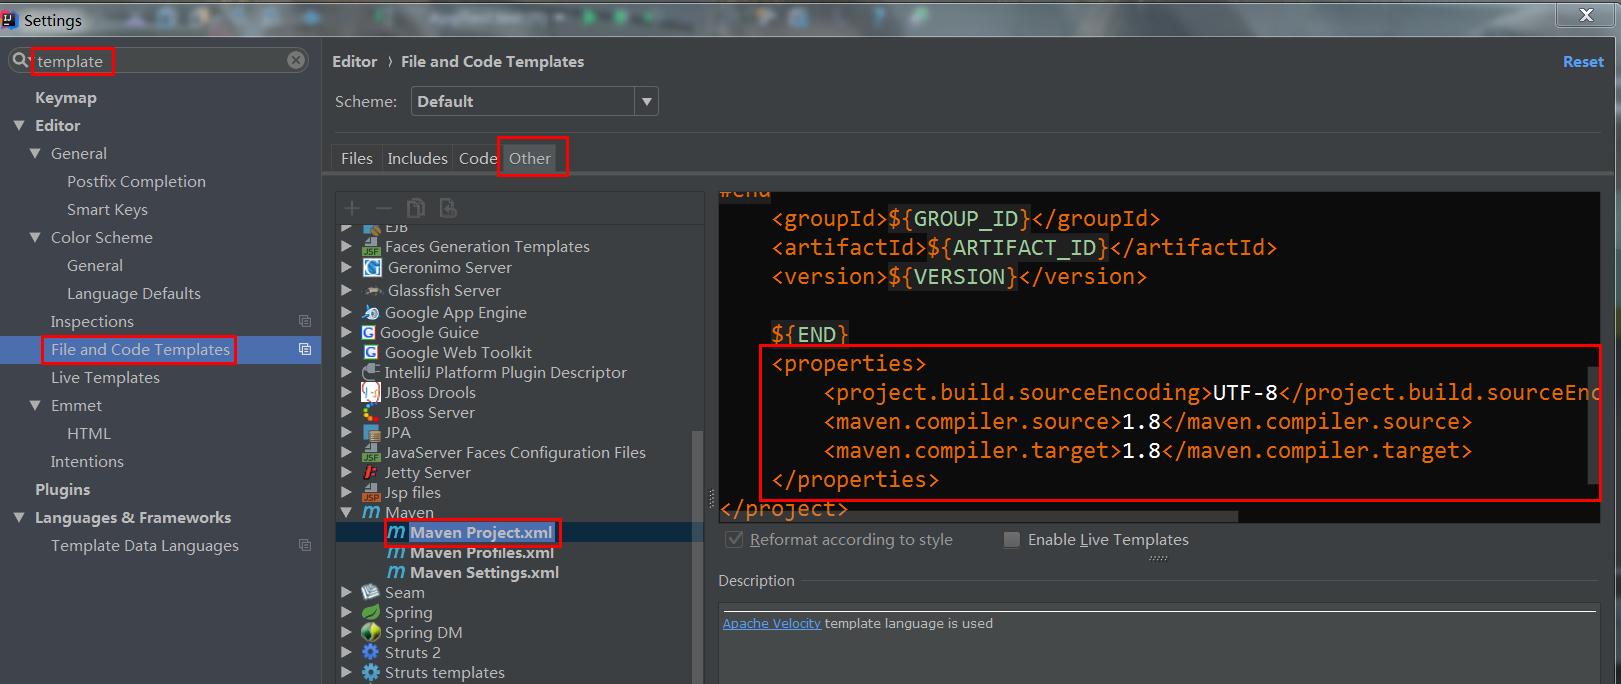
Task: Click the search magnifier icon
Action: 21,60
